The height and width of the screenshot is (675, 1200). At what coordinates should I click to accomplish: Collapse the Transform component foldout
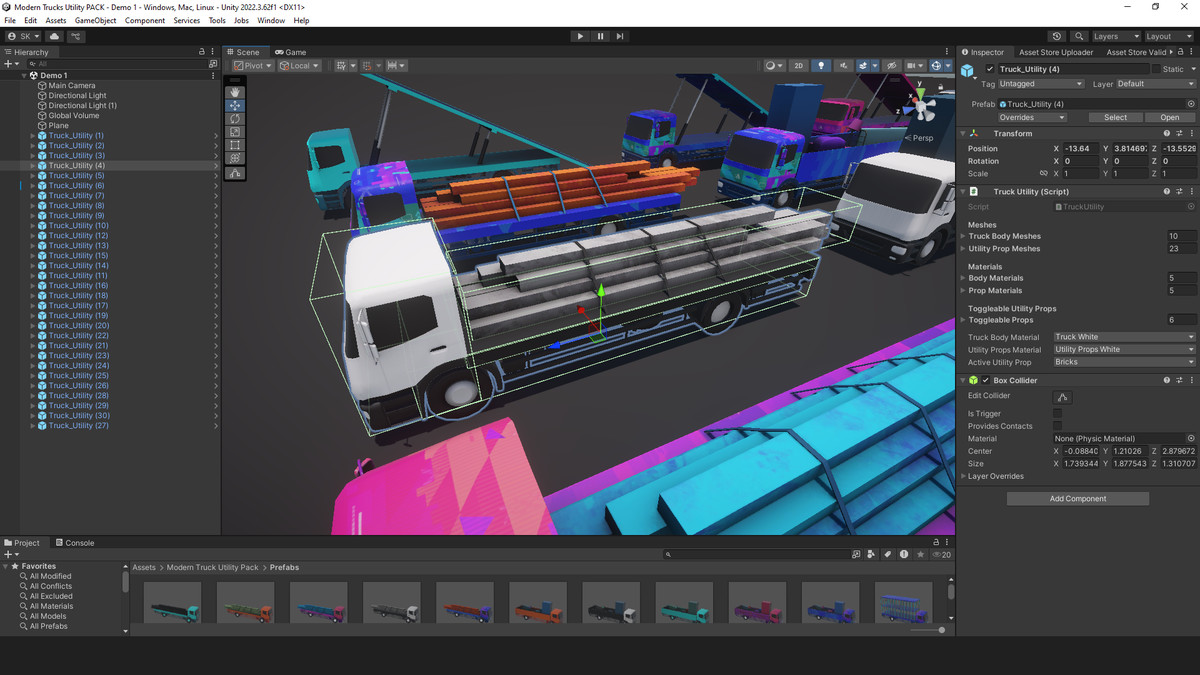(x=963, y=134)
